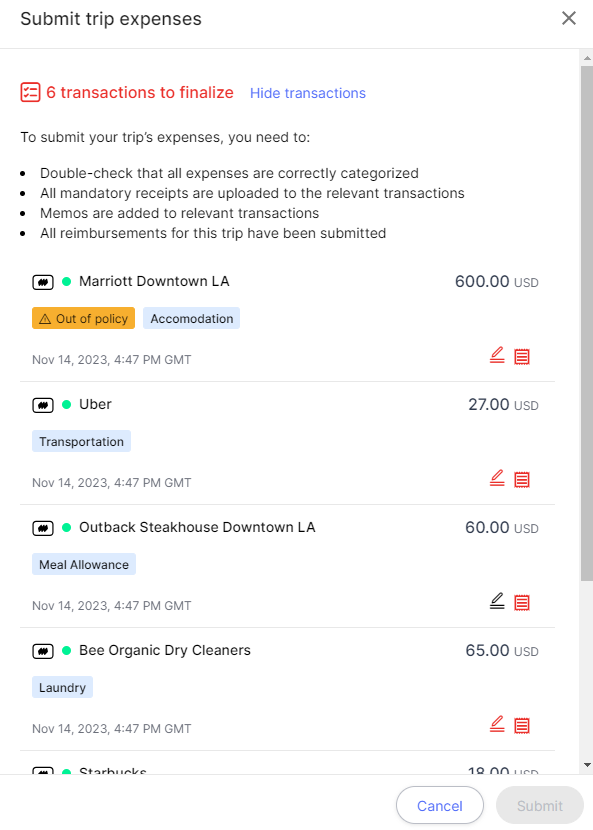The width and height of the screenshot is (593, 830).
Task: Click card icon beside Marriott Downtown LA
Action: tap(43, 282)
